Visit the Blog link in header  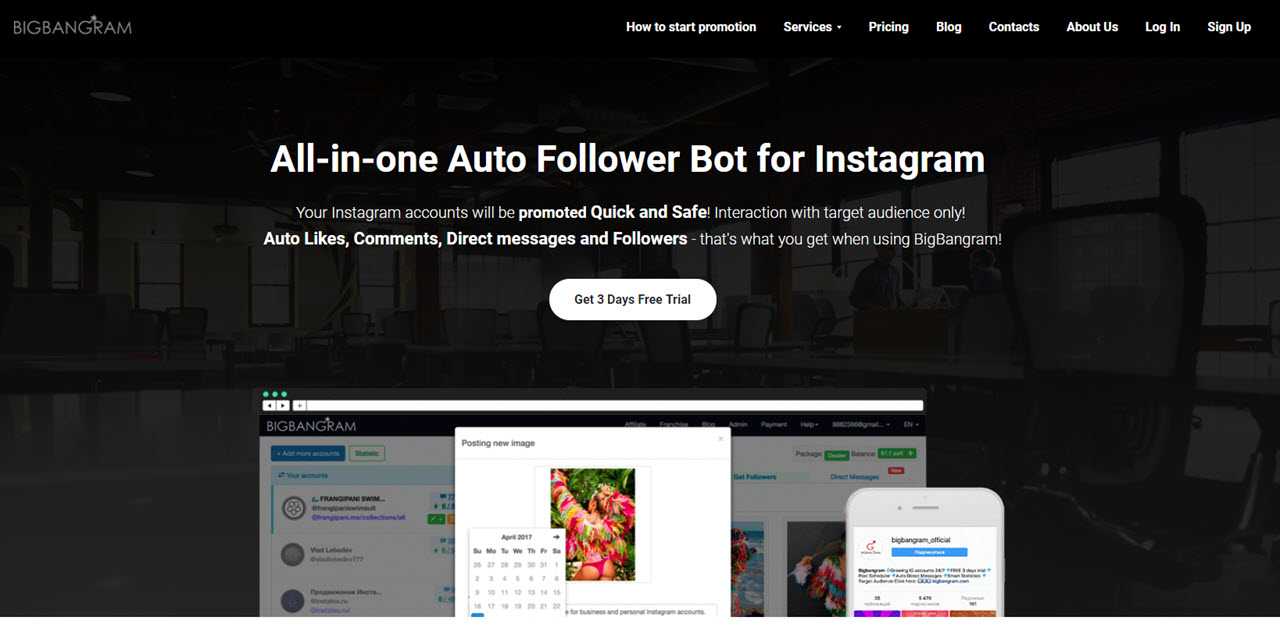pyautogui.click(x=949, y=27)
